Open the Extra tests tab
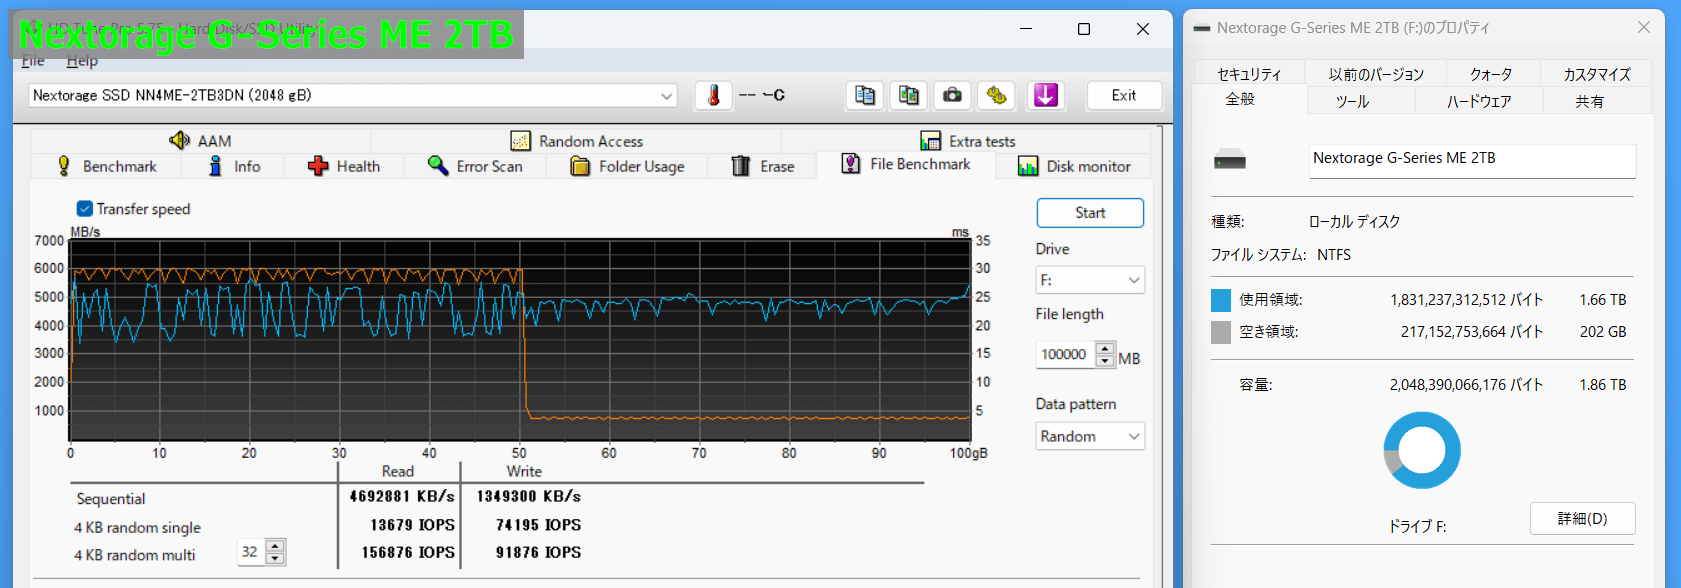1681x588 pixels. (967, 141)
